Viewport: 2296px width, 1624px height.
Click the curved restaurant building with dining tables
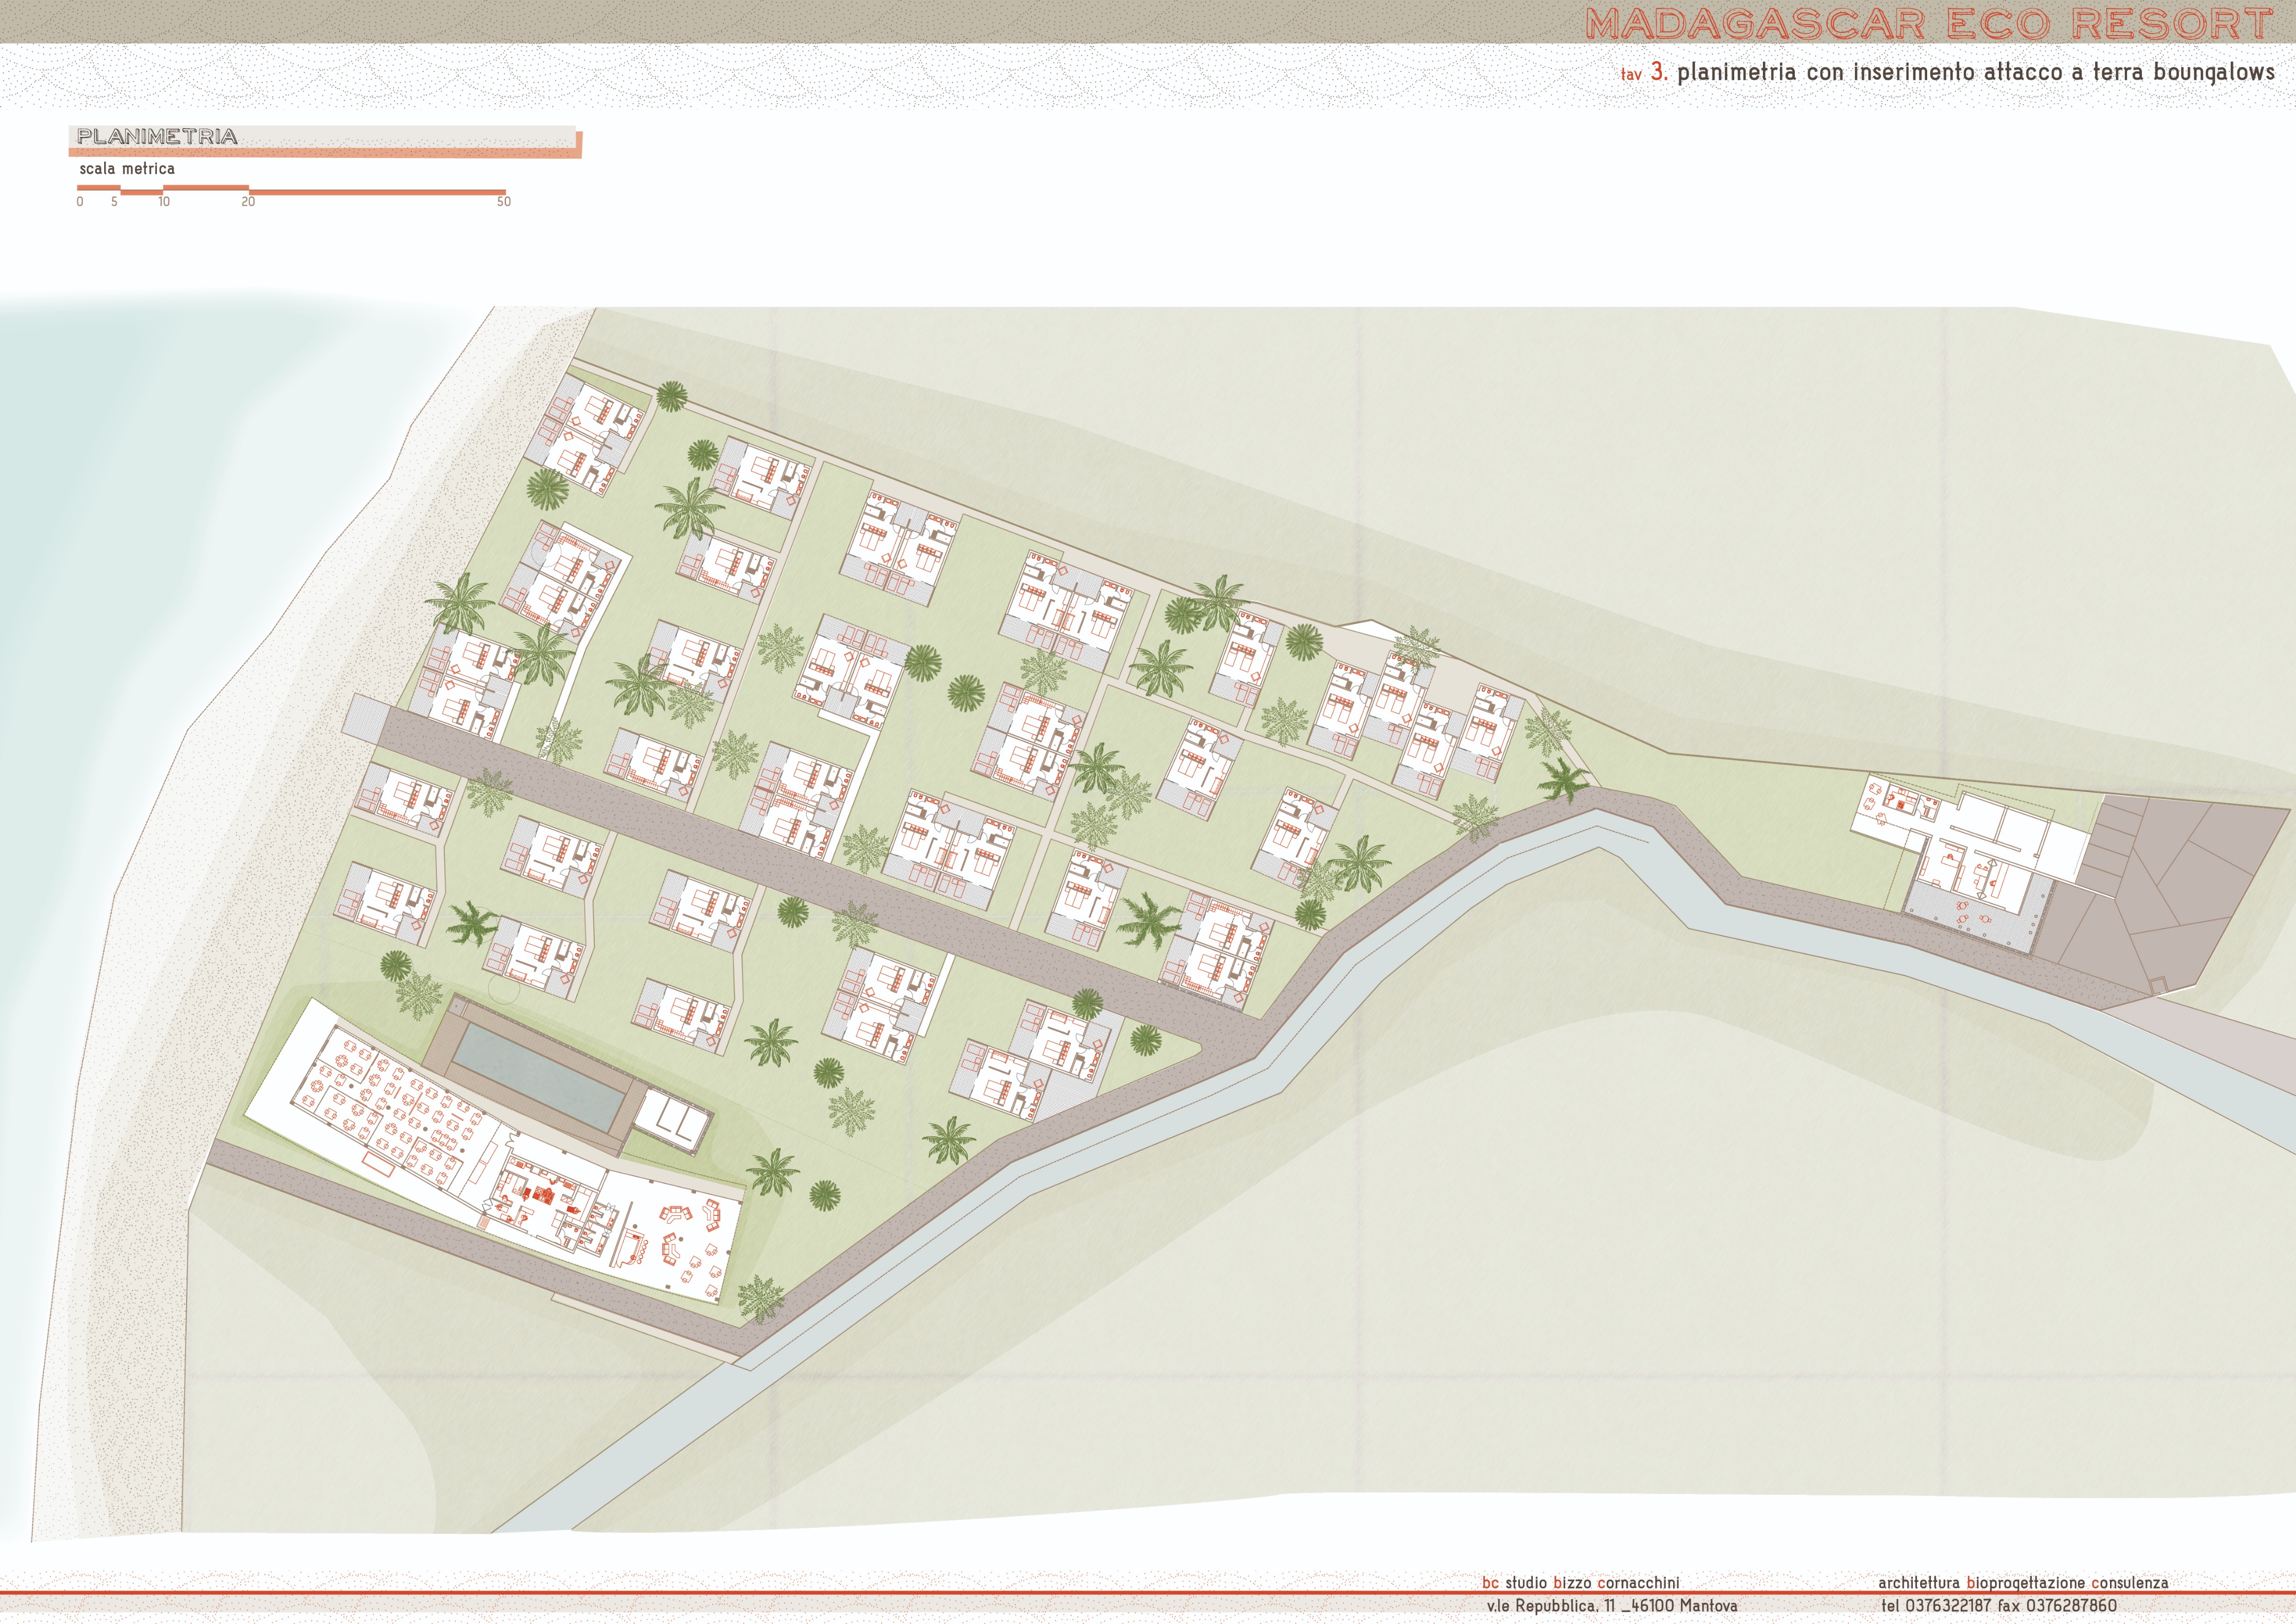coord(495,1160)
